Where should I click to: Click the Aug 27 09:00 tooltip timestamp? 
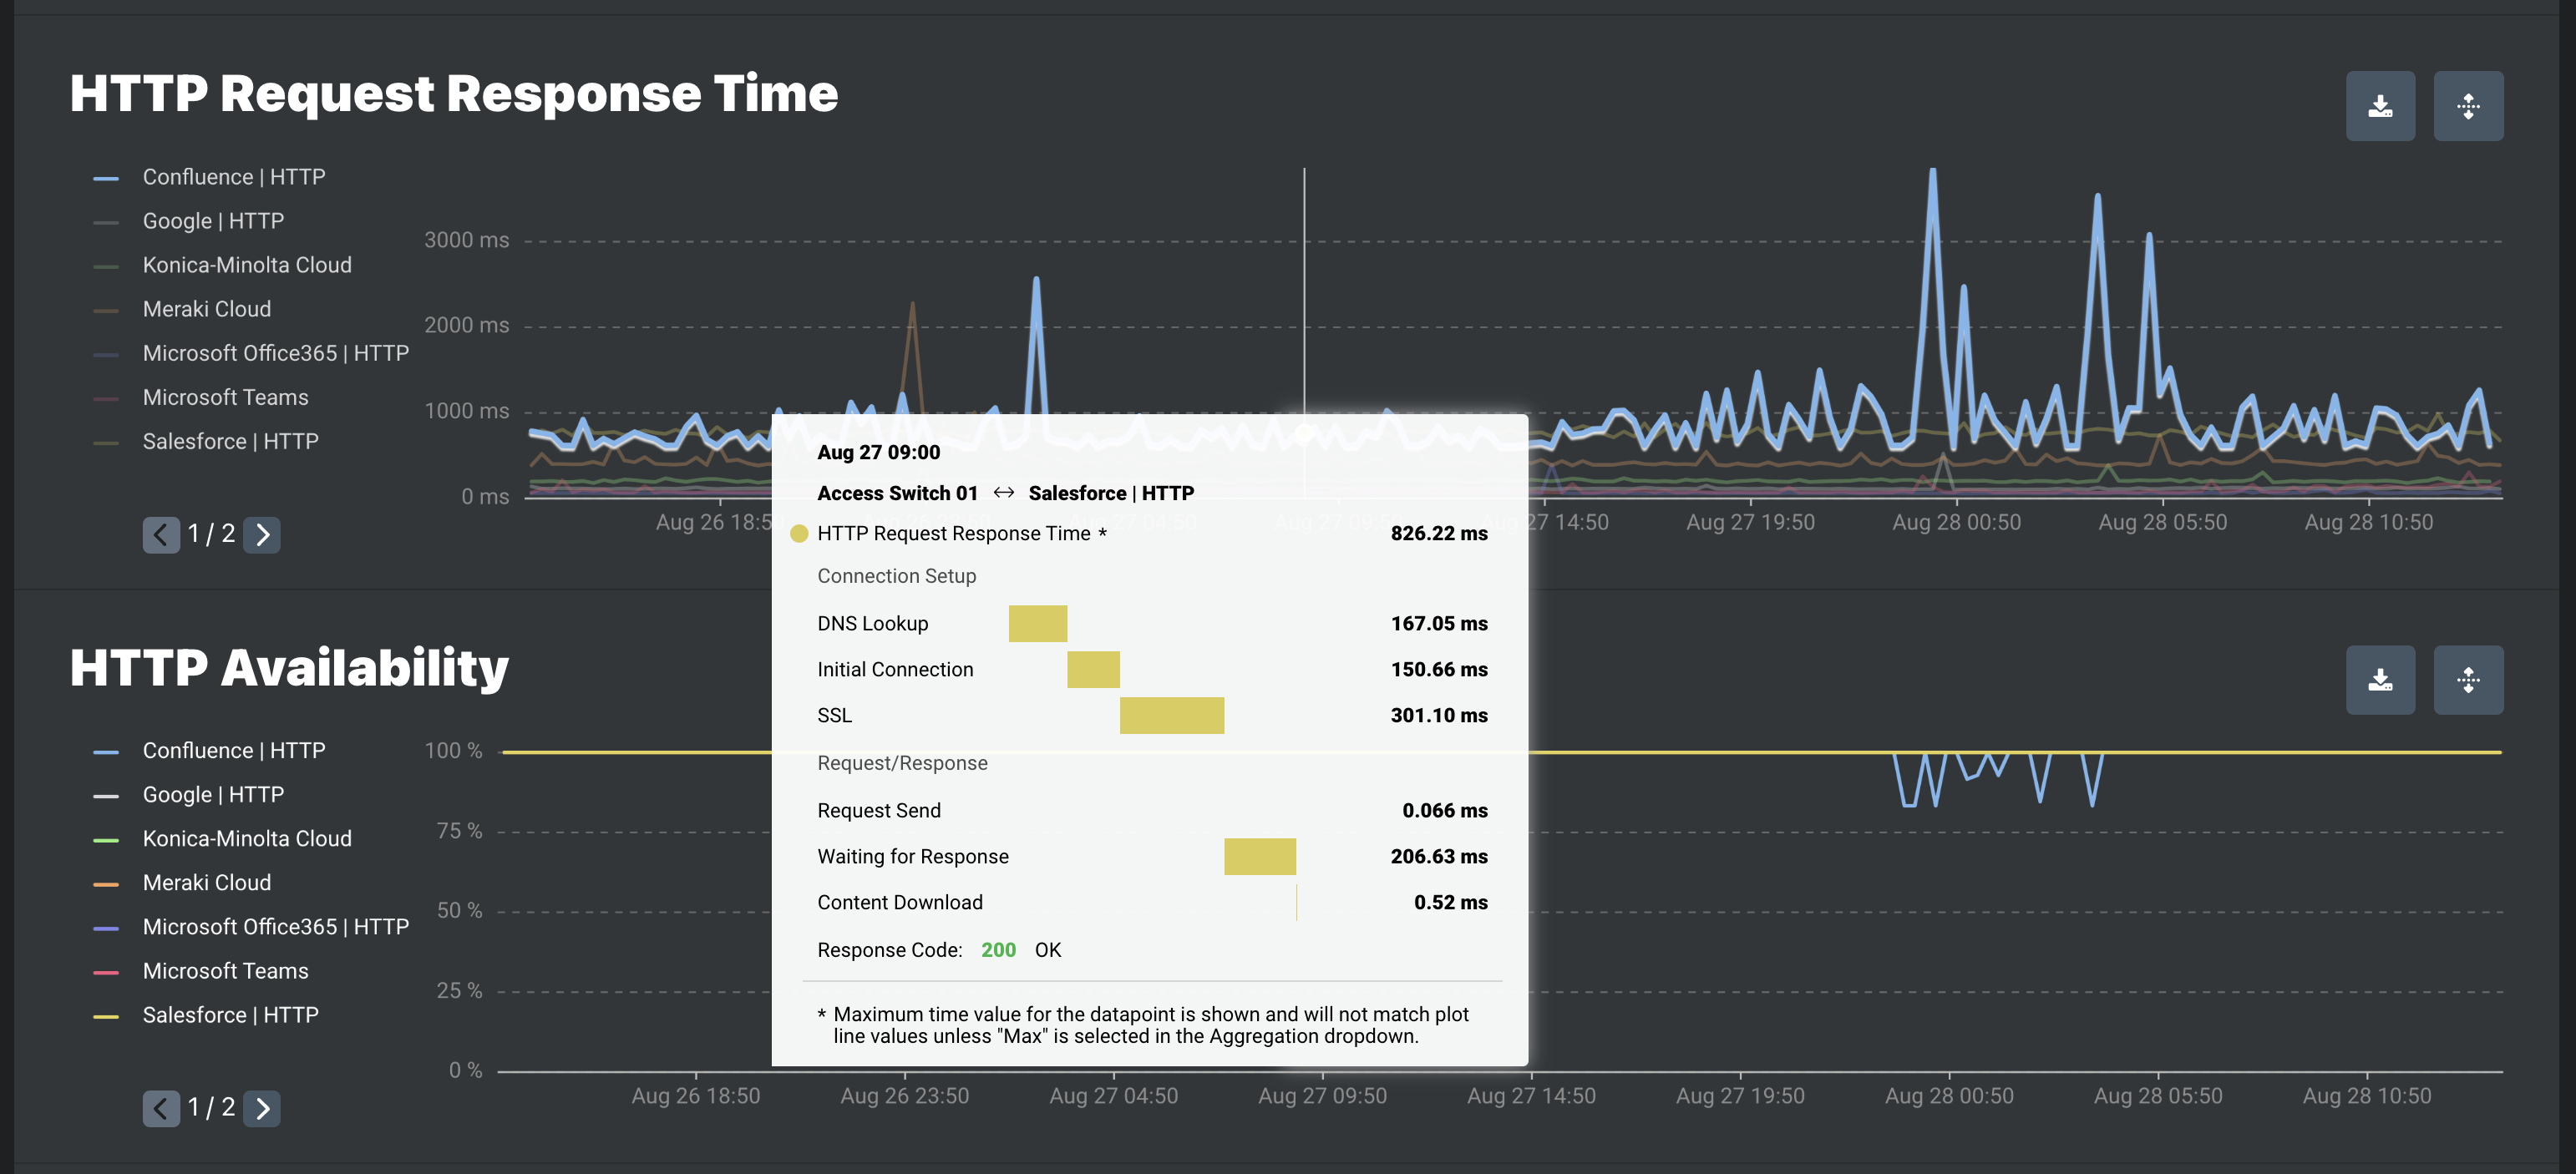878,452
